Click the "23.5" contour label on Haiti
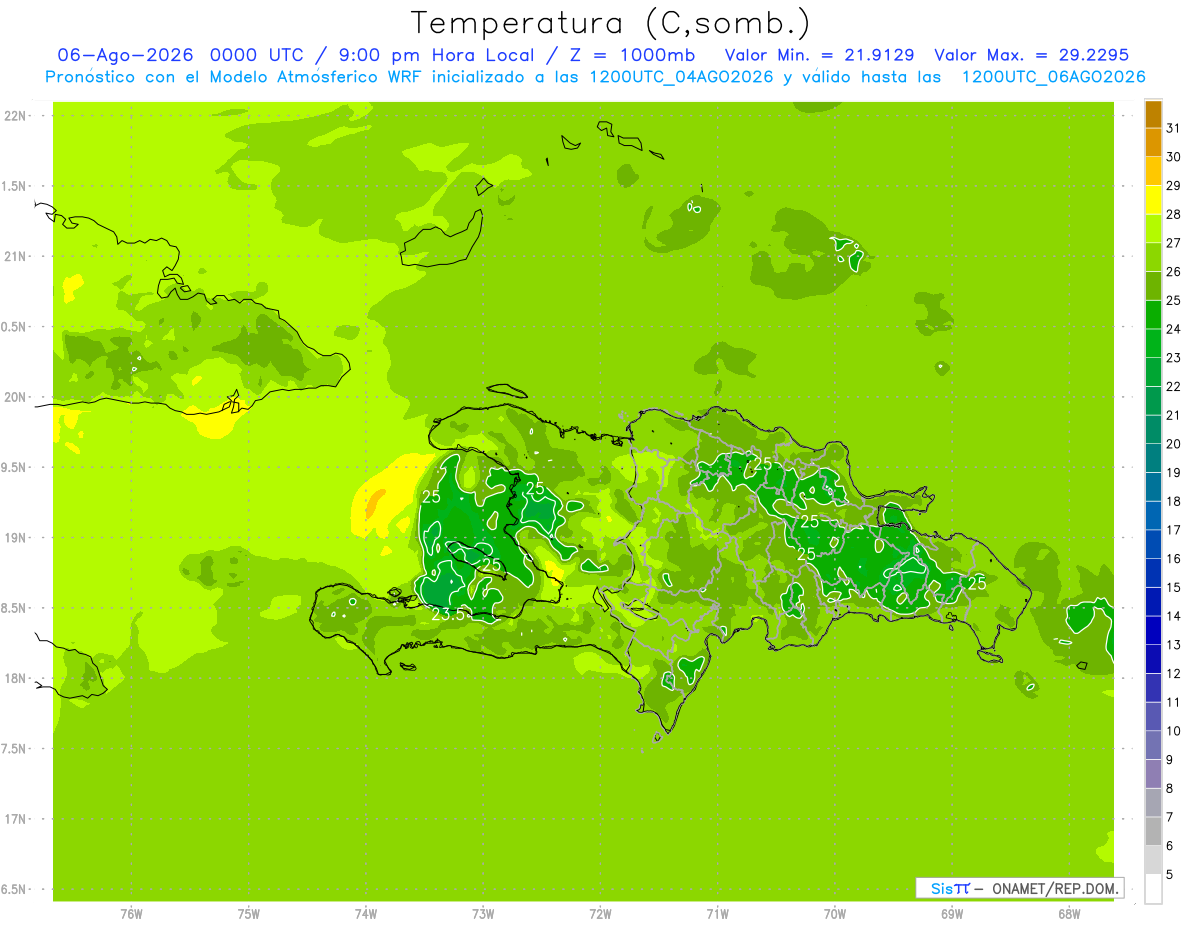The height and width of the screenshot is (927, 1200). 449,614
